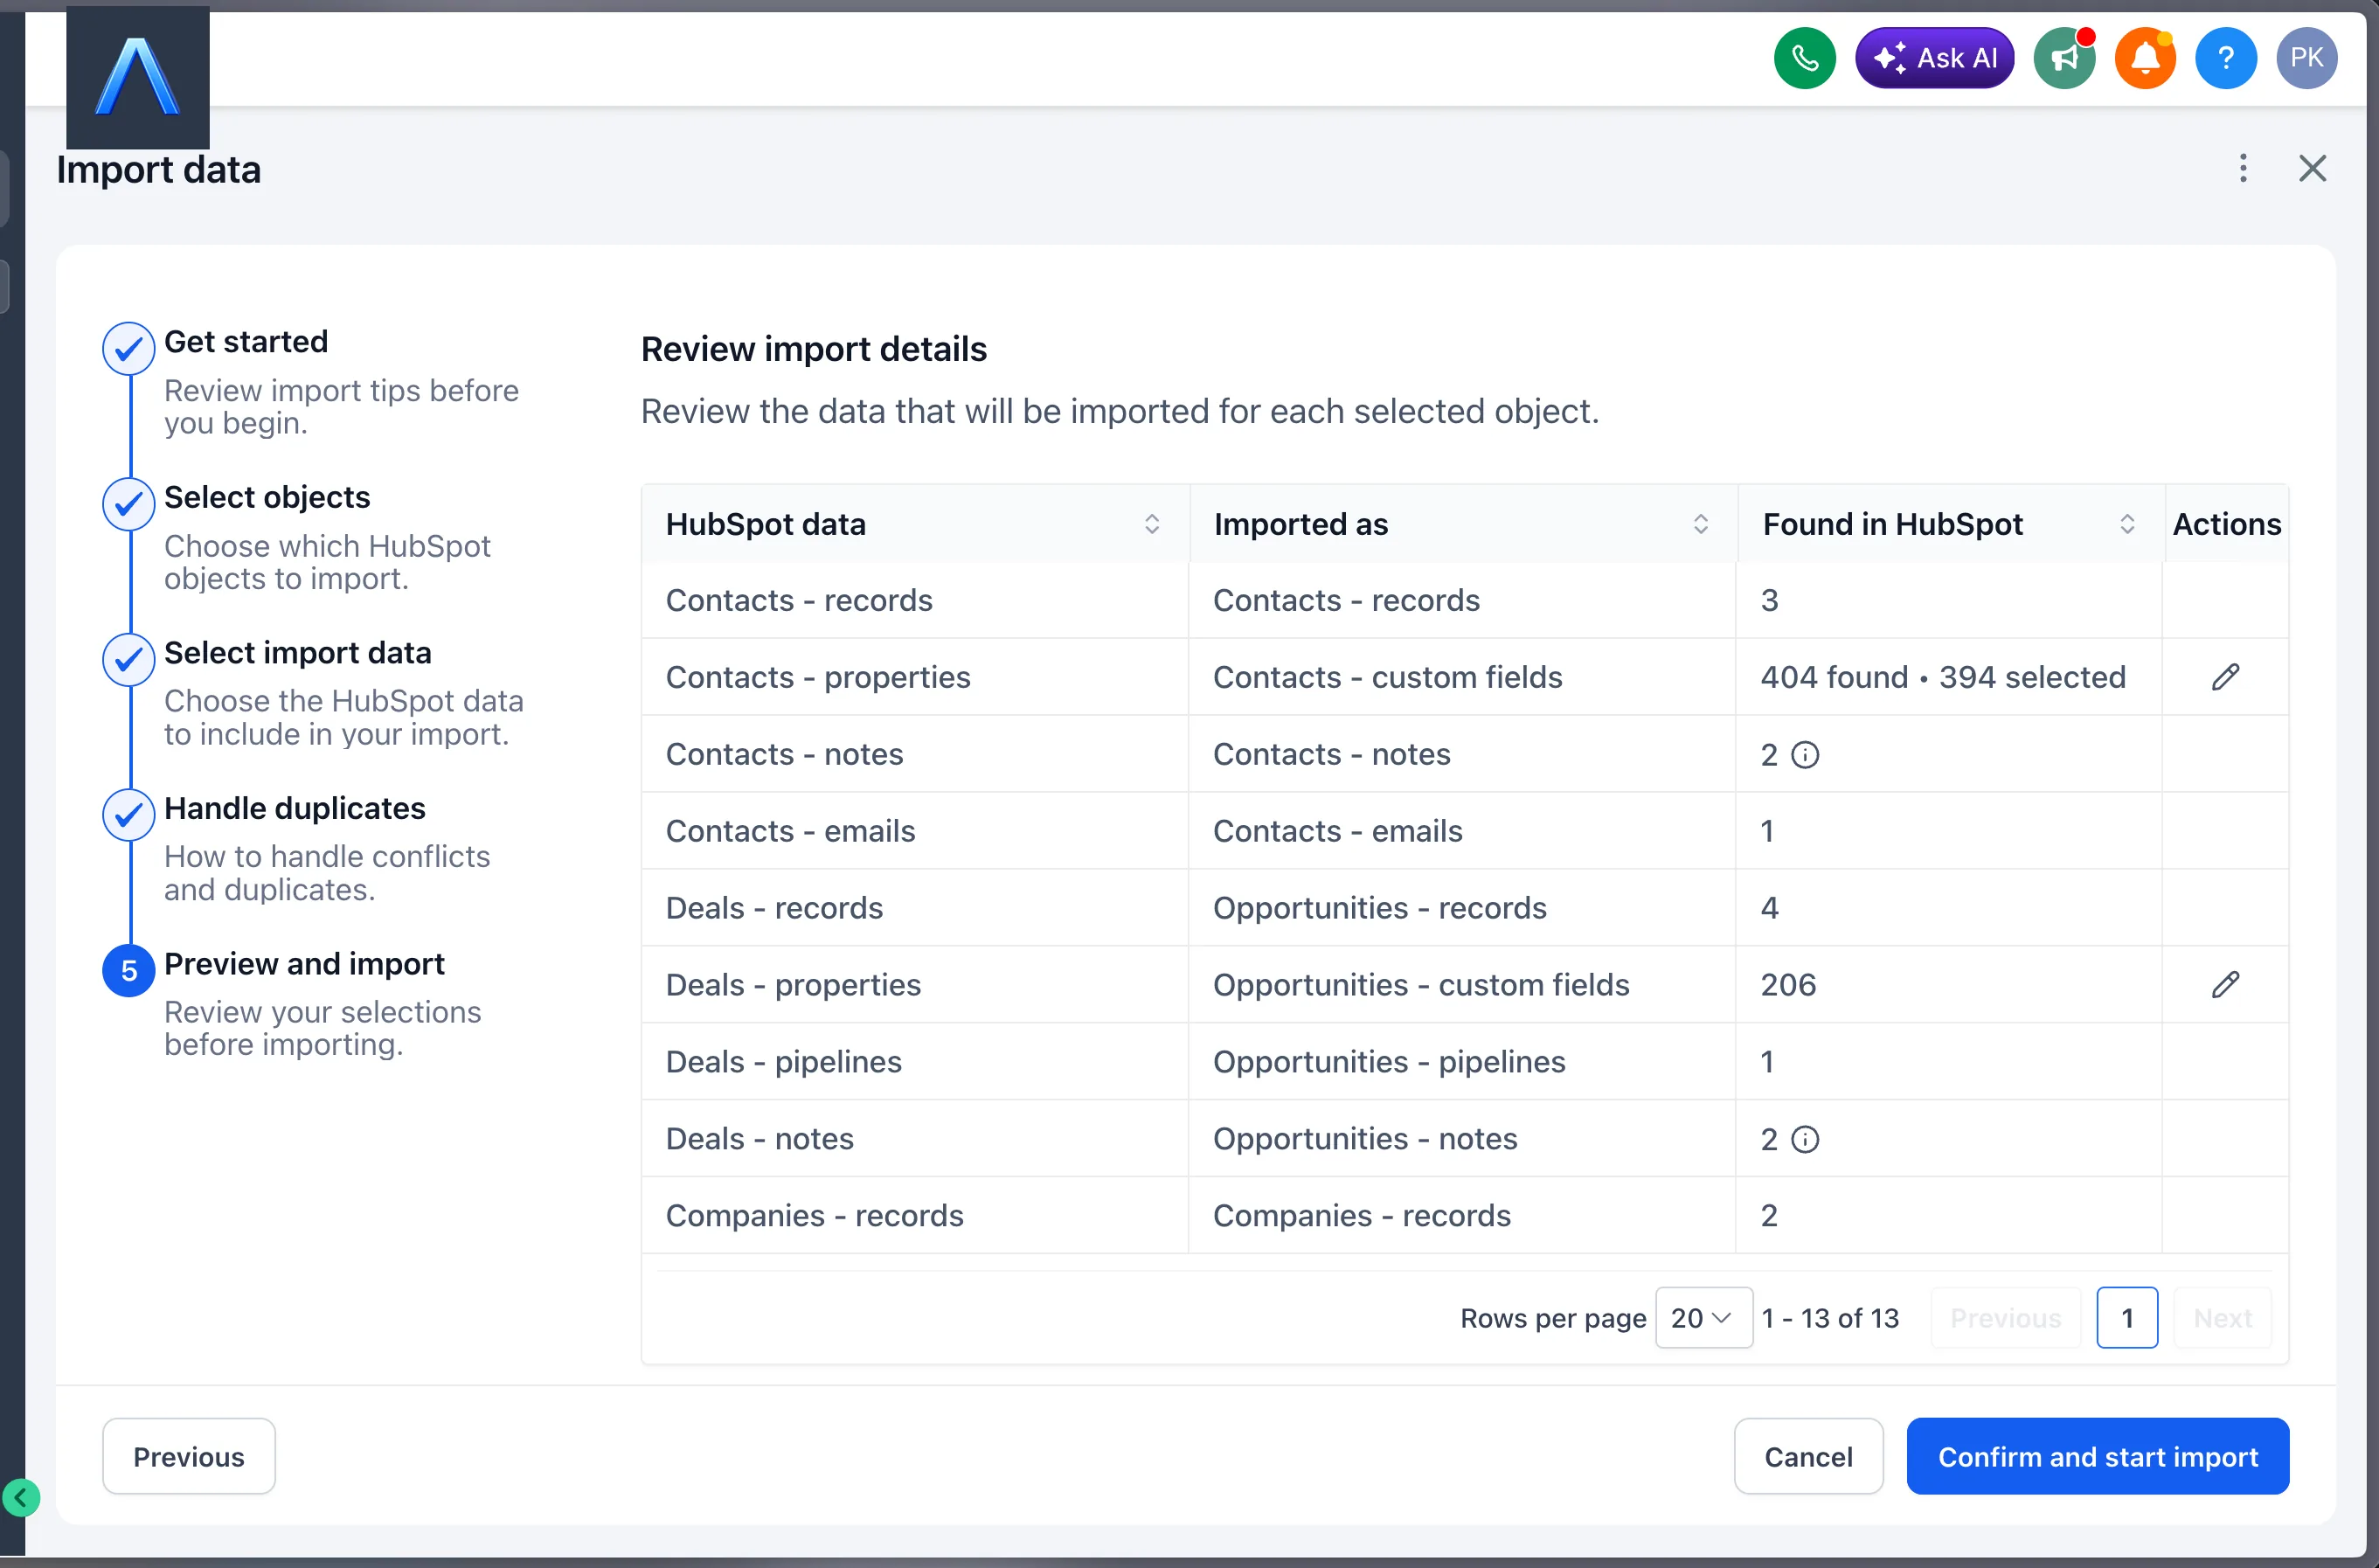Show info for Contacts - notes count
The height and width of the screenshot is (1568, 2379).
(x=1805, y=755)
